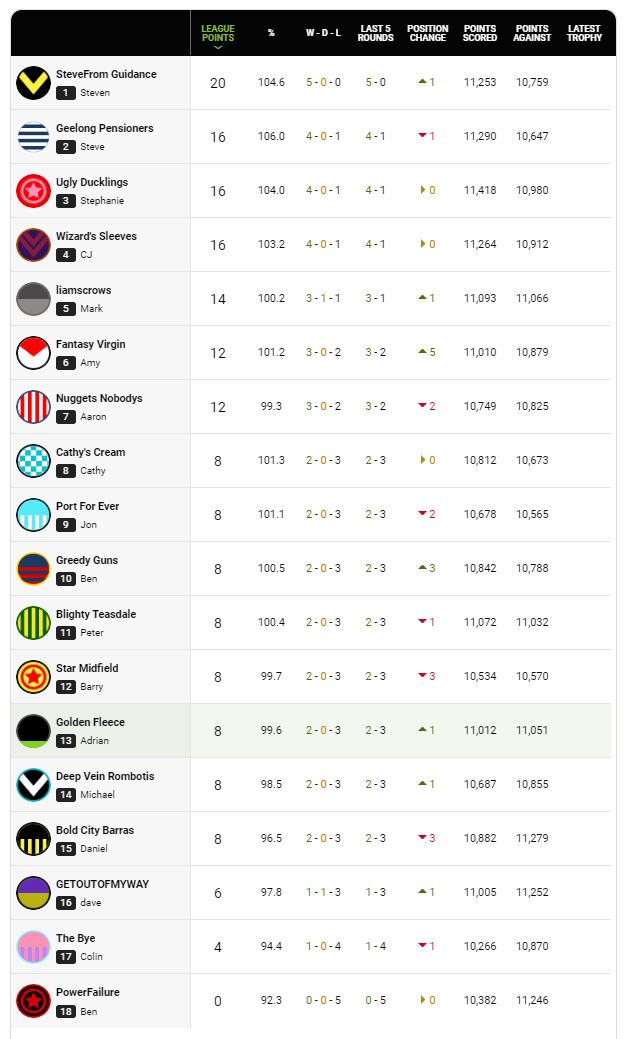Click Fantasy Virgin red-white team icon

coord(33,353)
